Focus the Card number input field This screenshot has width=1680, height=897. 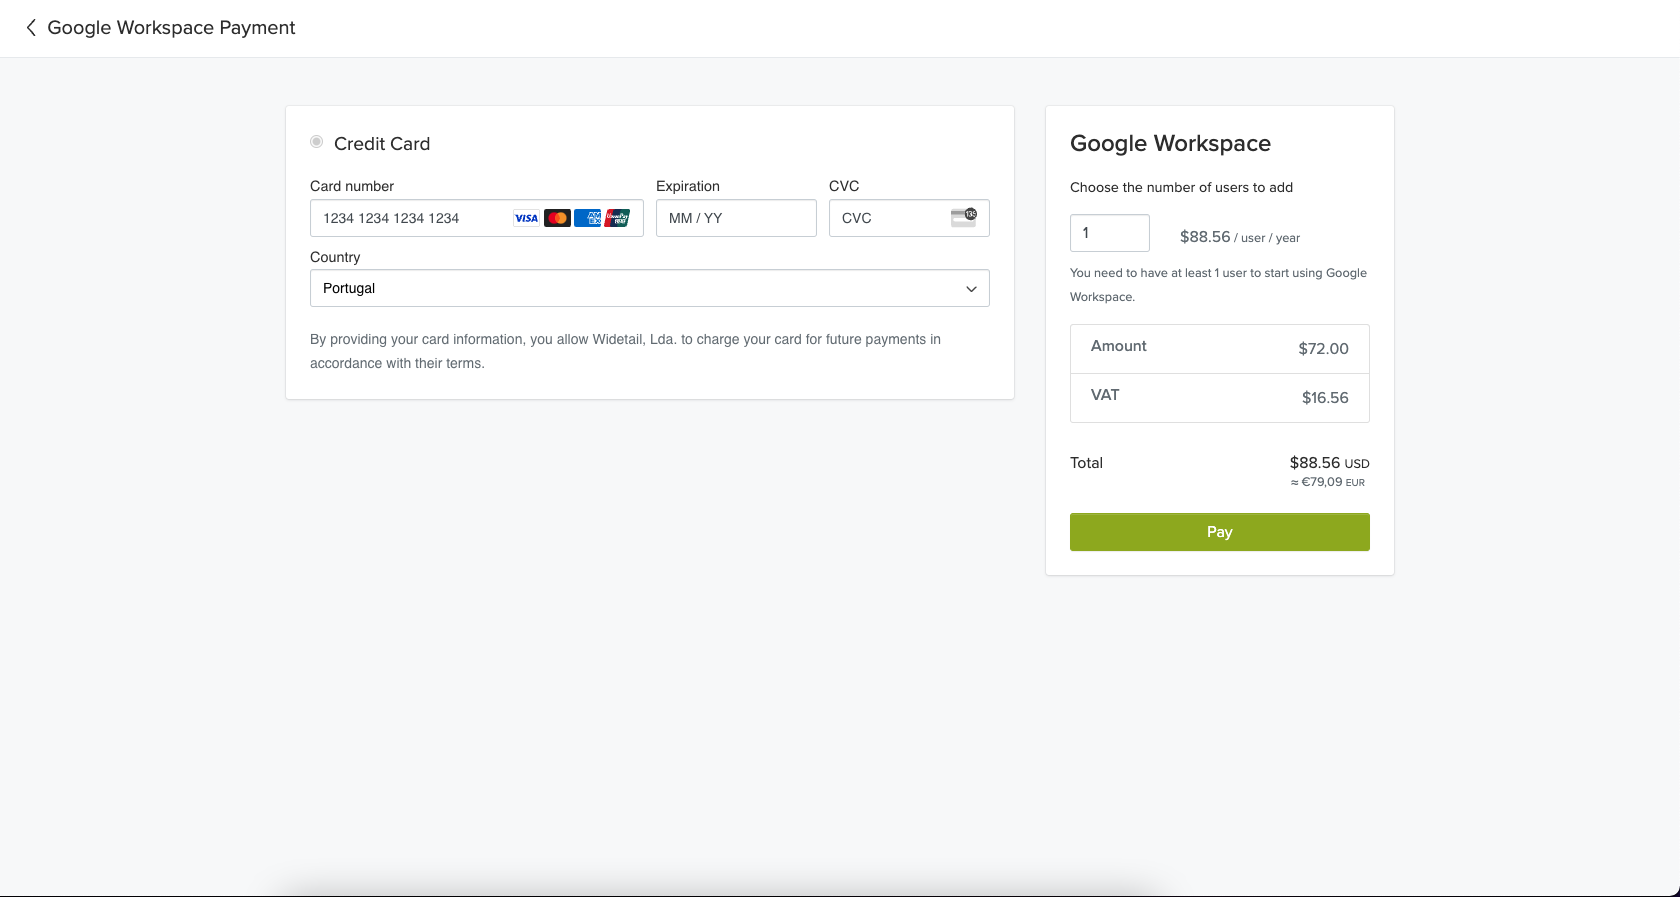(410, 218)
